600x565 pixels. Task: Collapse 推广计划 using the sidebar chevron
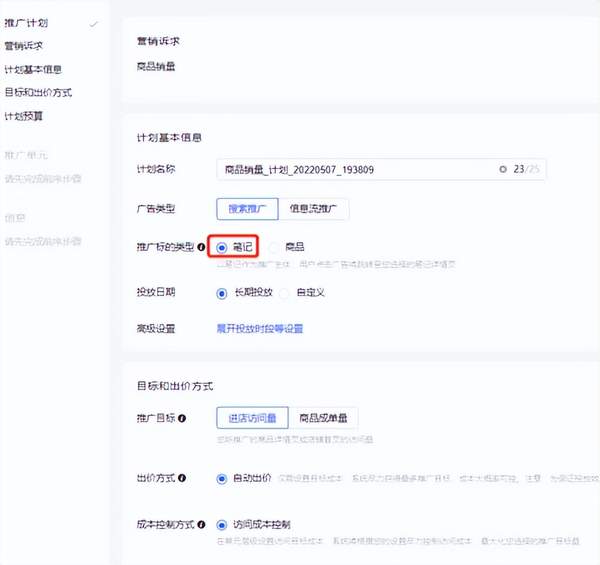click(94, 22)
